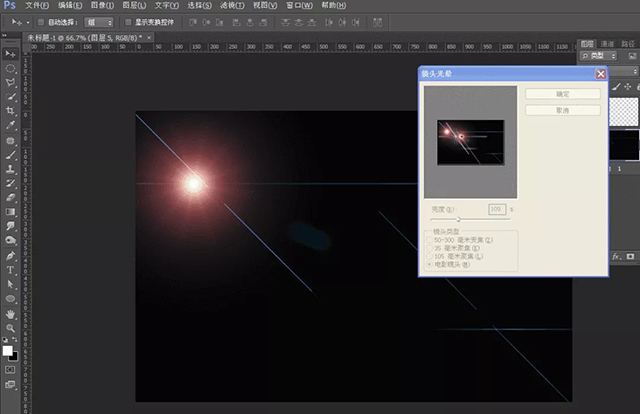Click 确定 in lens flare dialog
The height and width of the screenshot is (414, 640).
(563, 94)
